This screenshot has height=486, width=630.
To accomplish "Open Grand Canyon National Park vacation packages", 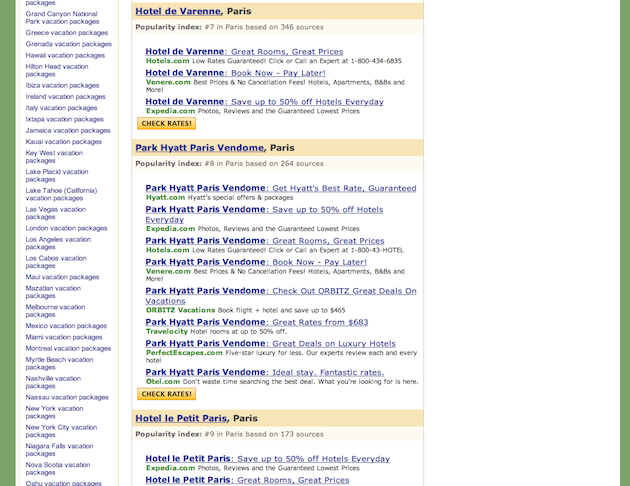I will [x=62, y=18].
